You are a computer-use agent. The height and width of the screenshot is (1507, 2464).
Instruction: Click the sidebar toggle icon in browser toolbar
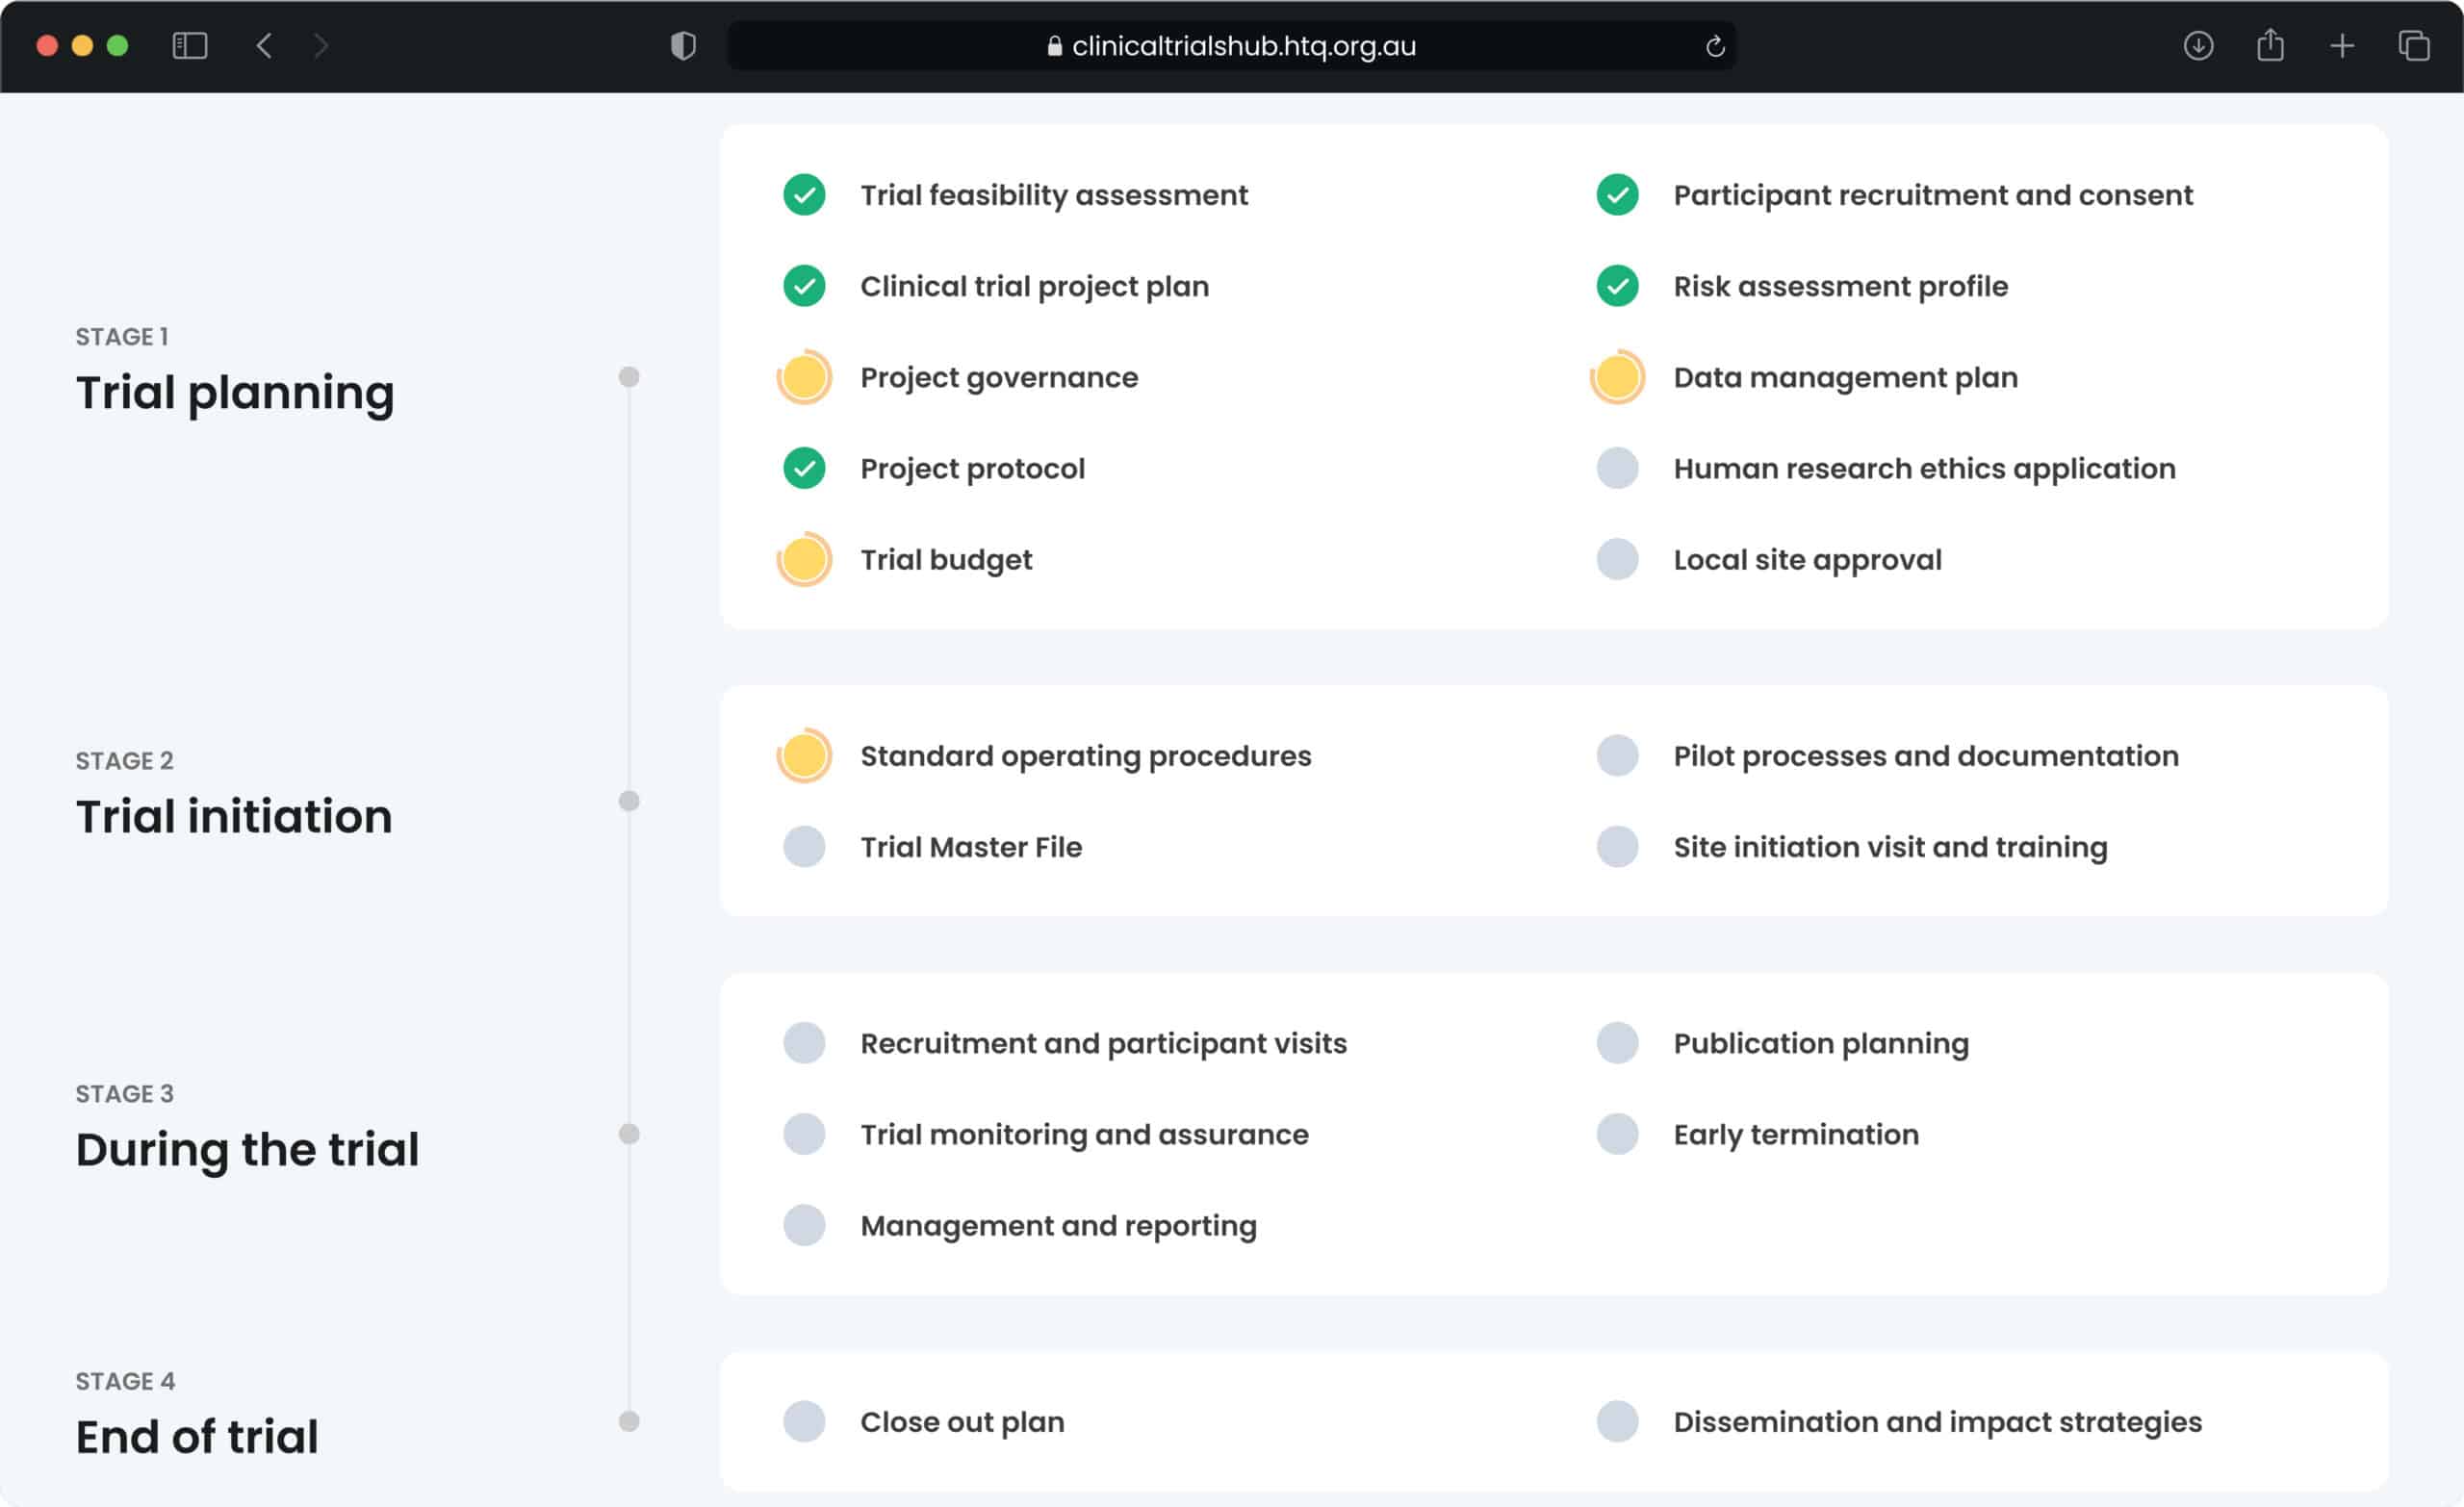pos(189,46)
